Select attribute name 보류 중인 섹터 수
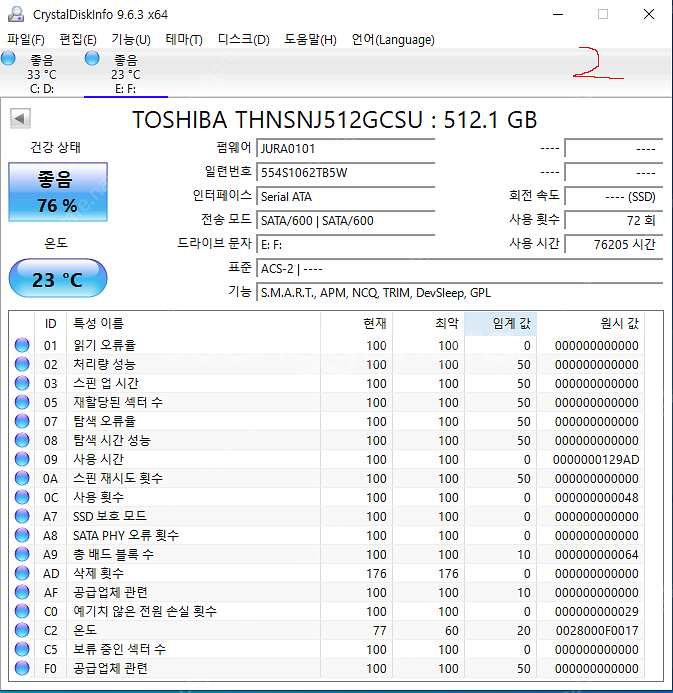 pyautogui.click(x=119, y=649)
